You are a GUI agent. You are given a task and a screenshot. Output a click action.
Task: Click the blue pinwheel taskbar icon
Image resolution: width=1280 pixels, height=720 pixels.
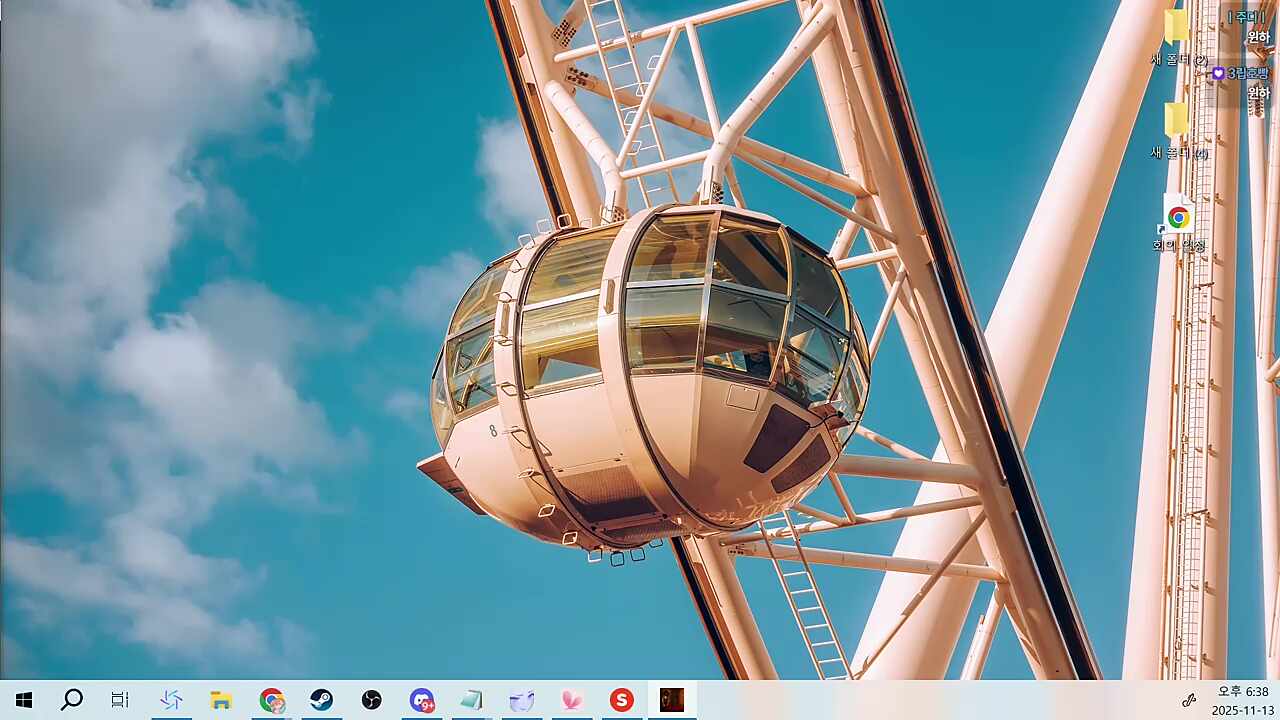(171, 700)
